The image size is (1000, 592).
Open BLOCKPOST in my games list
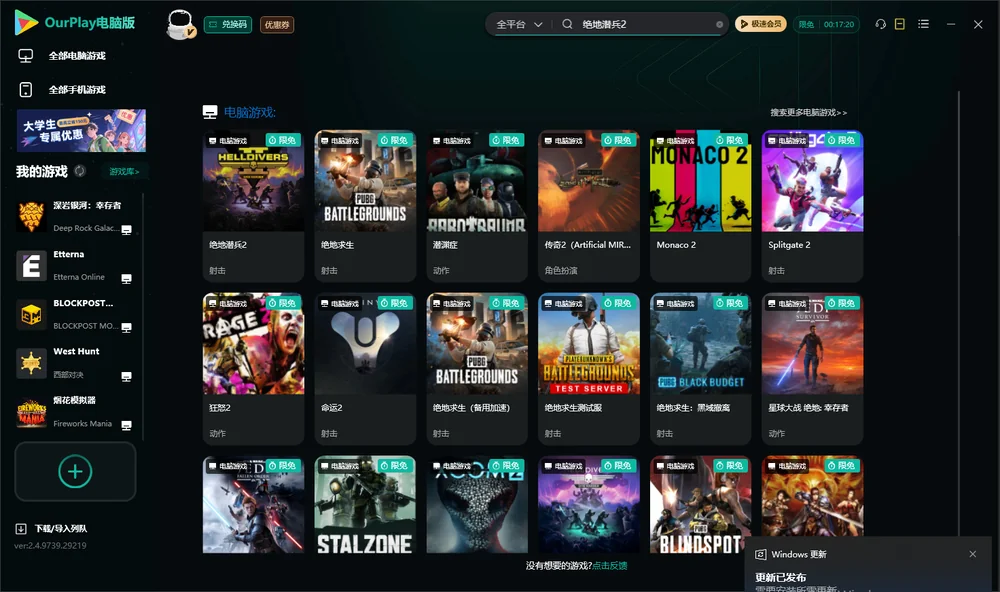[75, 314]
